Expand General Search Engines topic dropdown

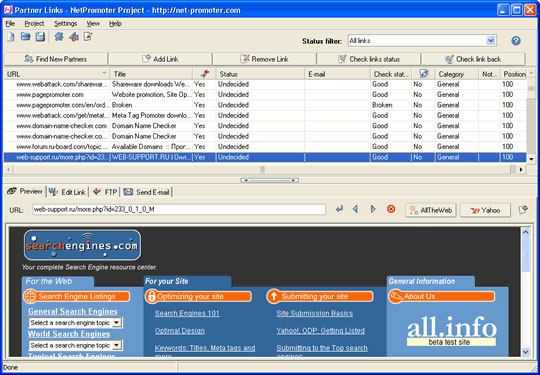pos(118,323)
